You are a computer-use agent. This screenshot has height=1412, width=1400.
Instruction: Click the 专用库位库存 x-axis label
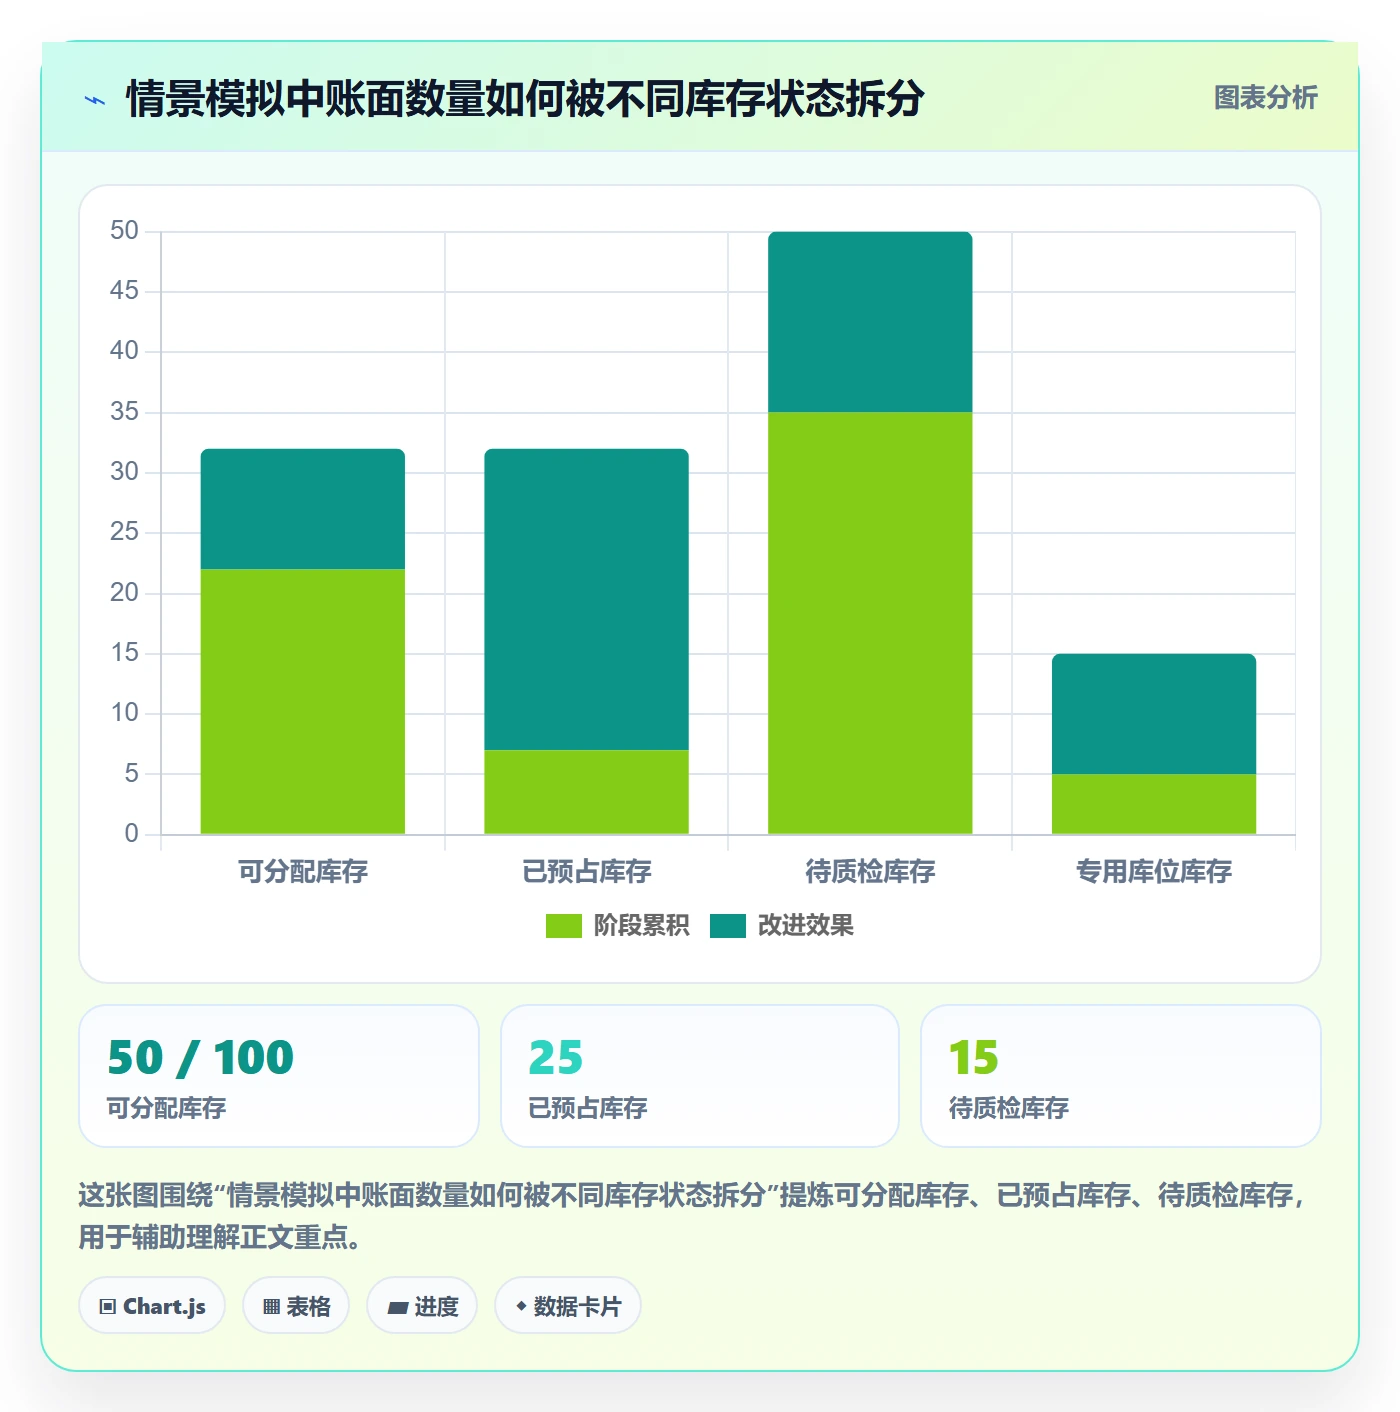(x=1154, y=872)
